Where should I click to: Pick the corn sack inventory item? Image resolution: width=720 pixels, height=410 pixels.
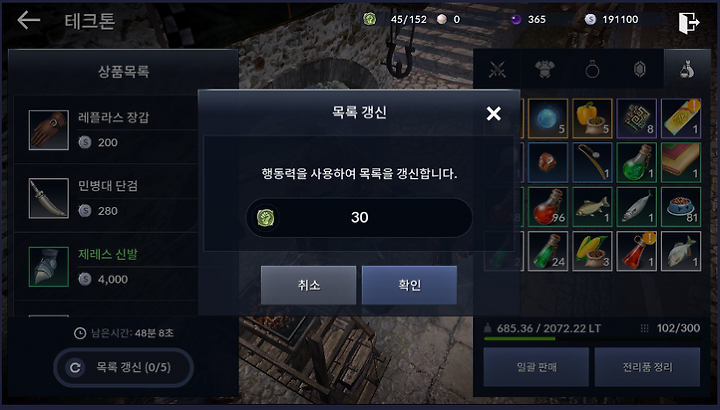point(592,251)
